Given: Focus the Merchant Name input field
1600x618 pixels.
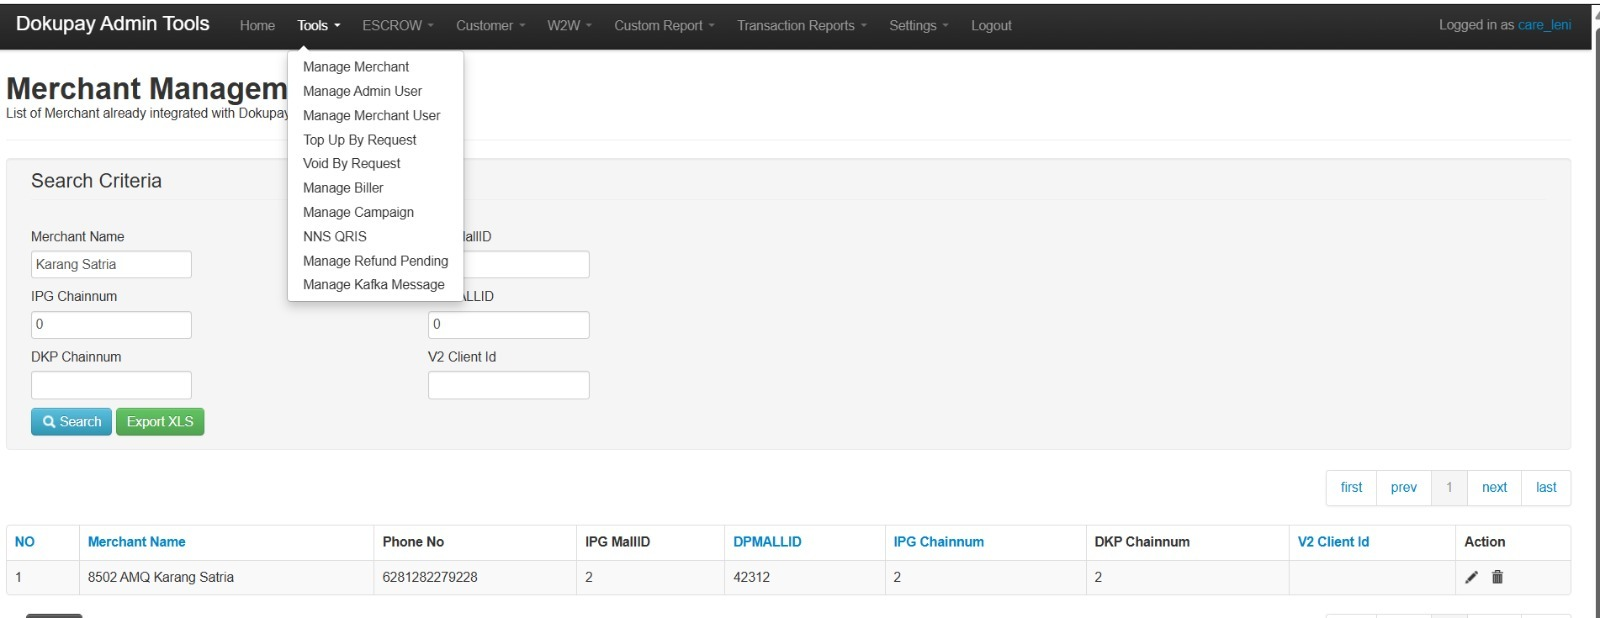Looking at the screenshot, I should pyautogui.click(x=111, y=265).
